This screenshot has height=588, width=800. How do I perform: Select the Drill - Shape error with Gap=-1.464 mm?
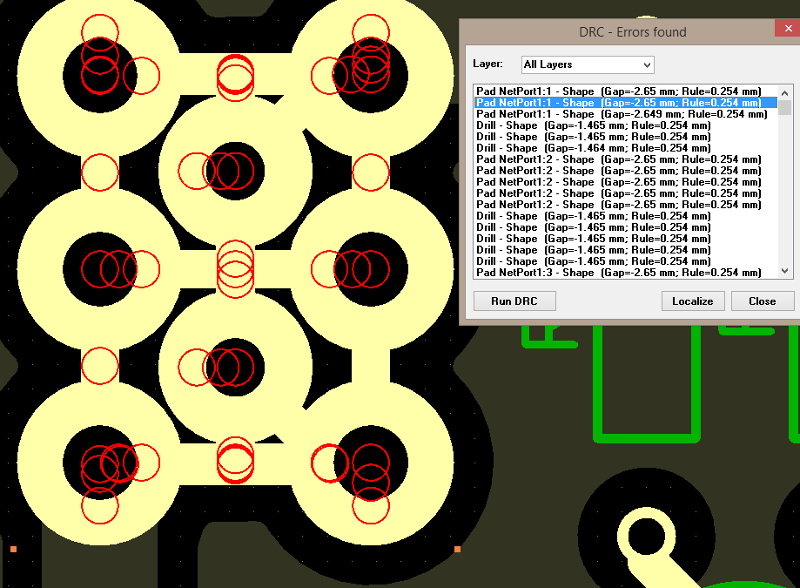tap(626, 148)
